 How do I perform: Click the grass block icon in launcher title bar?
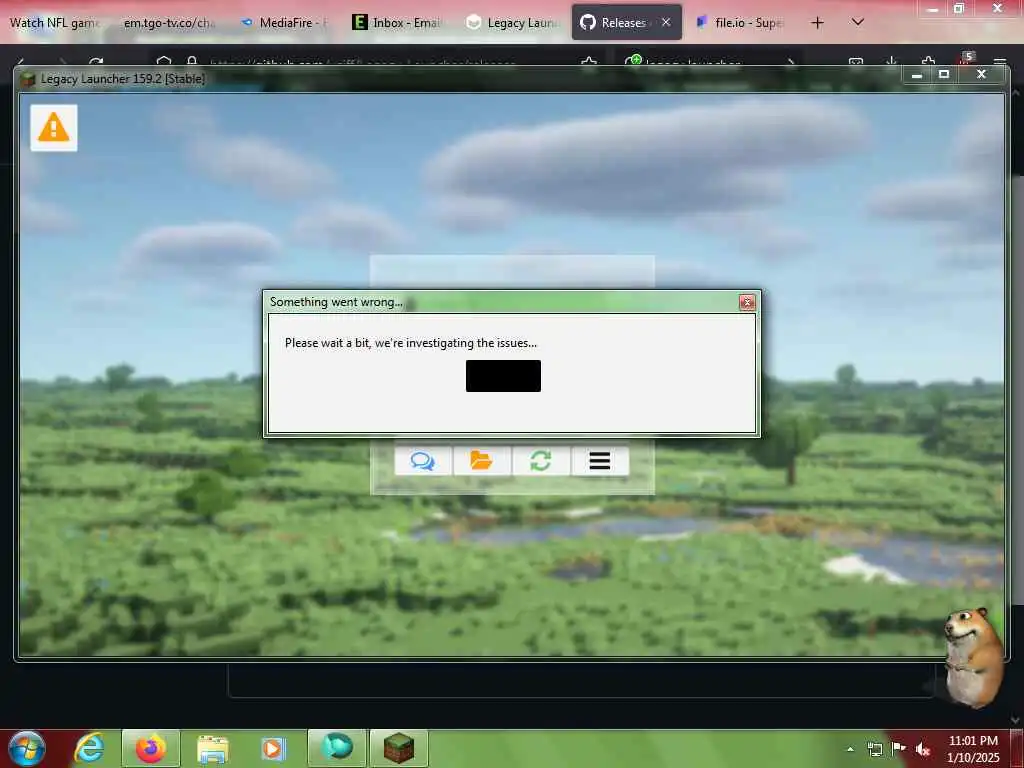tap(28, 79)
